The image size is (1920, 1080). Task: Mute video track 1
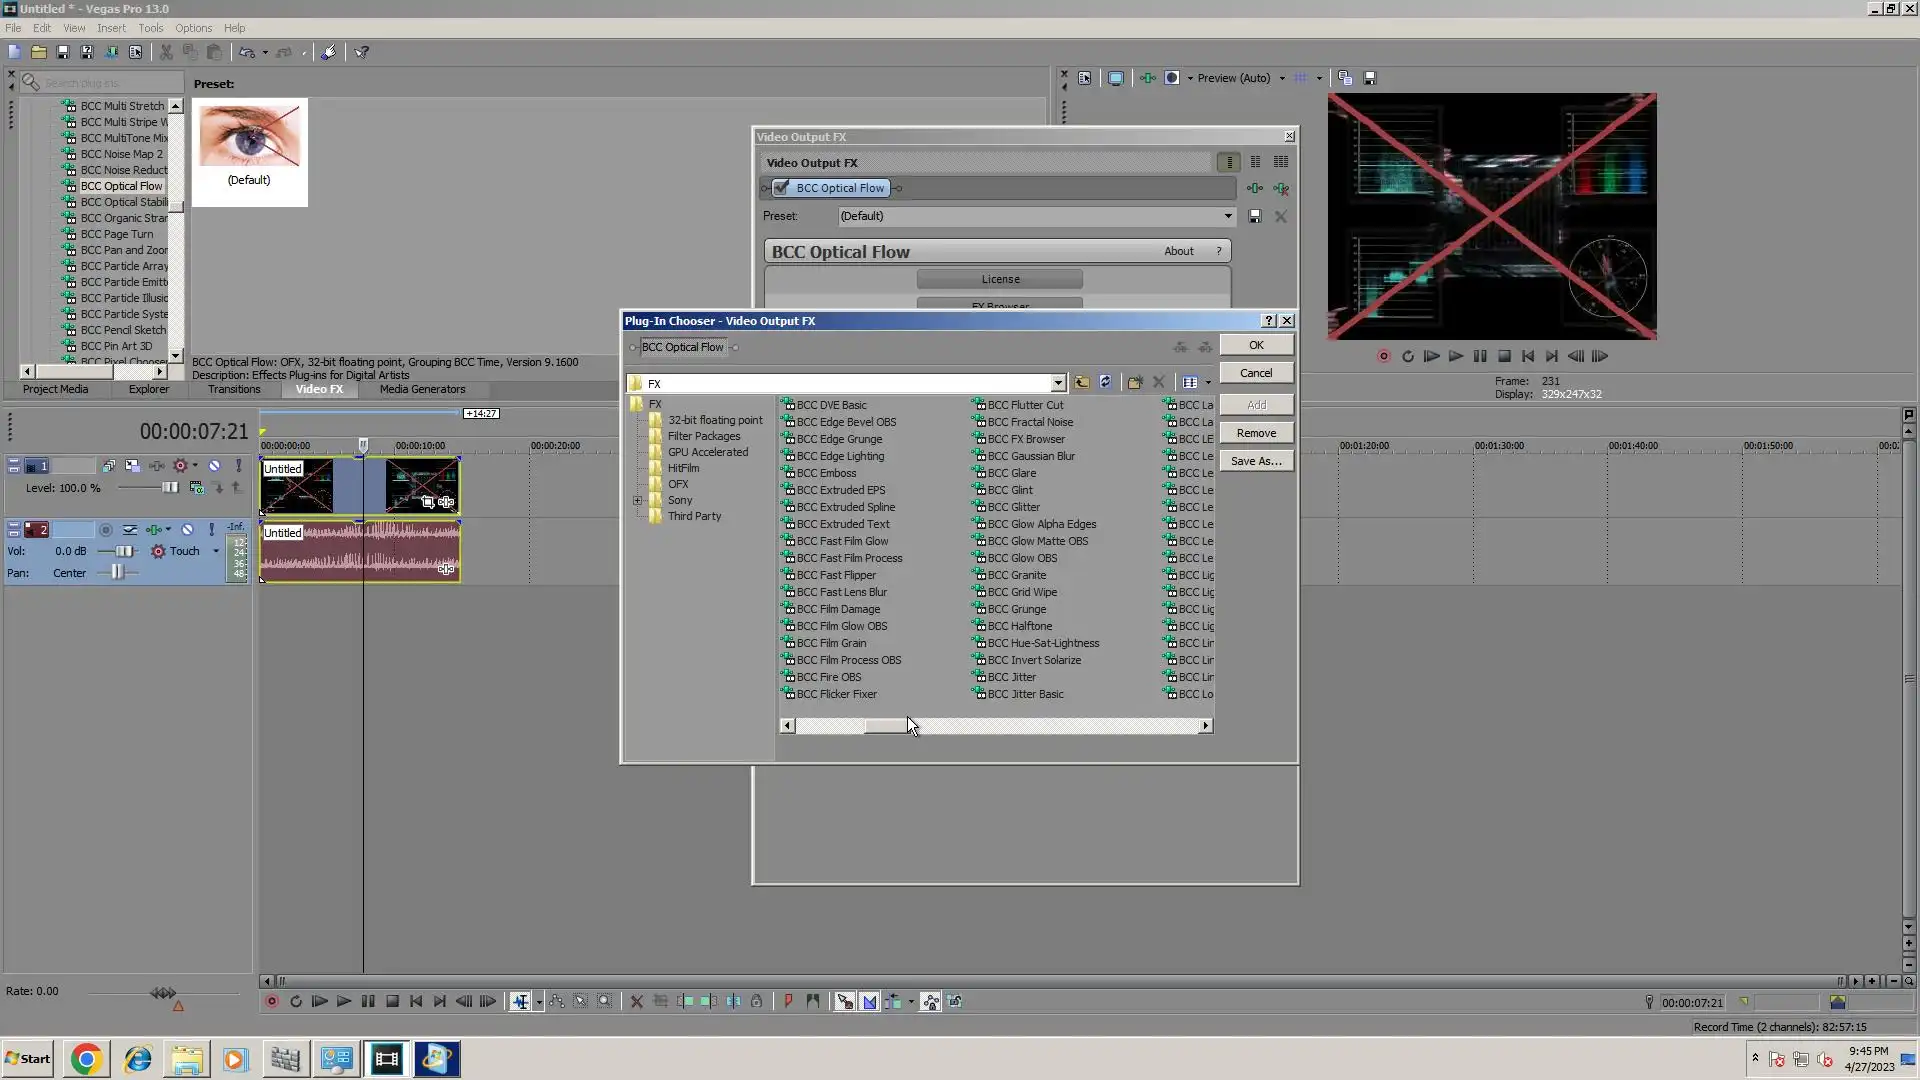pos(214,466)
